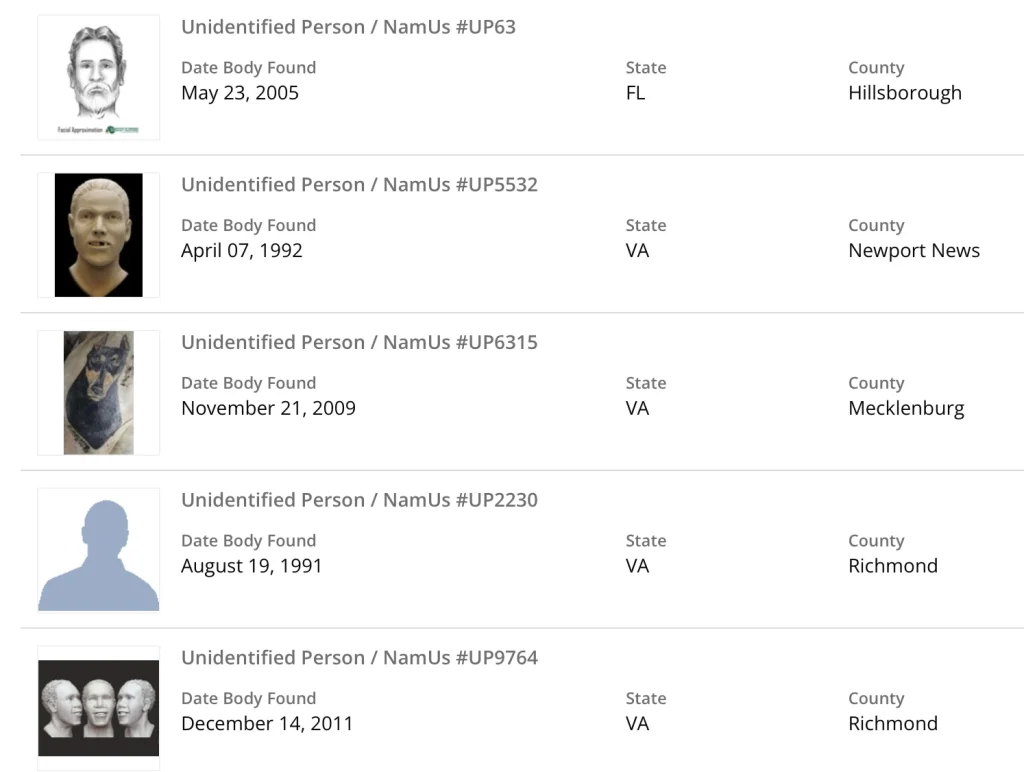The image size is (1024, 772).
Task: Open the NamUs #UP63 case title
Action: pyautogui.click(x=348, y=27)
